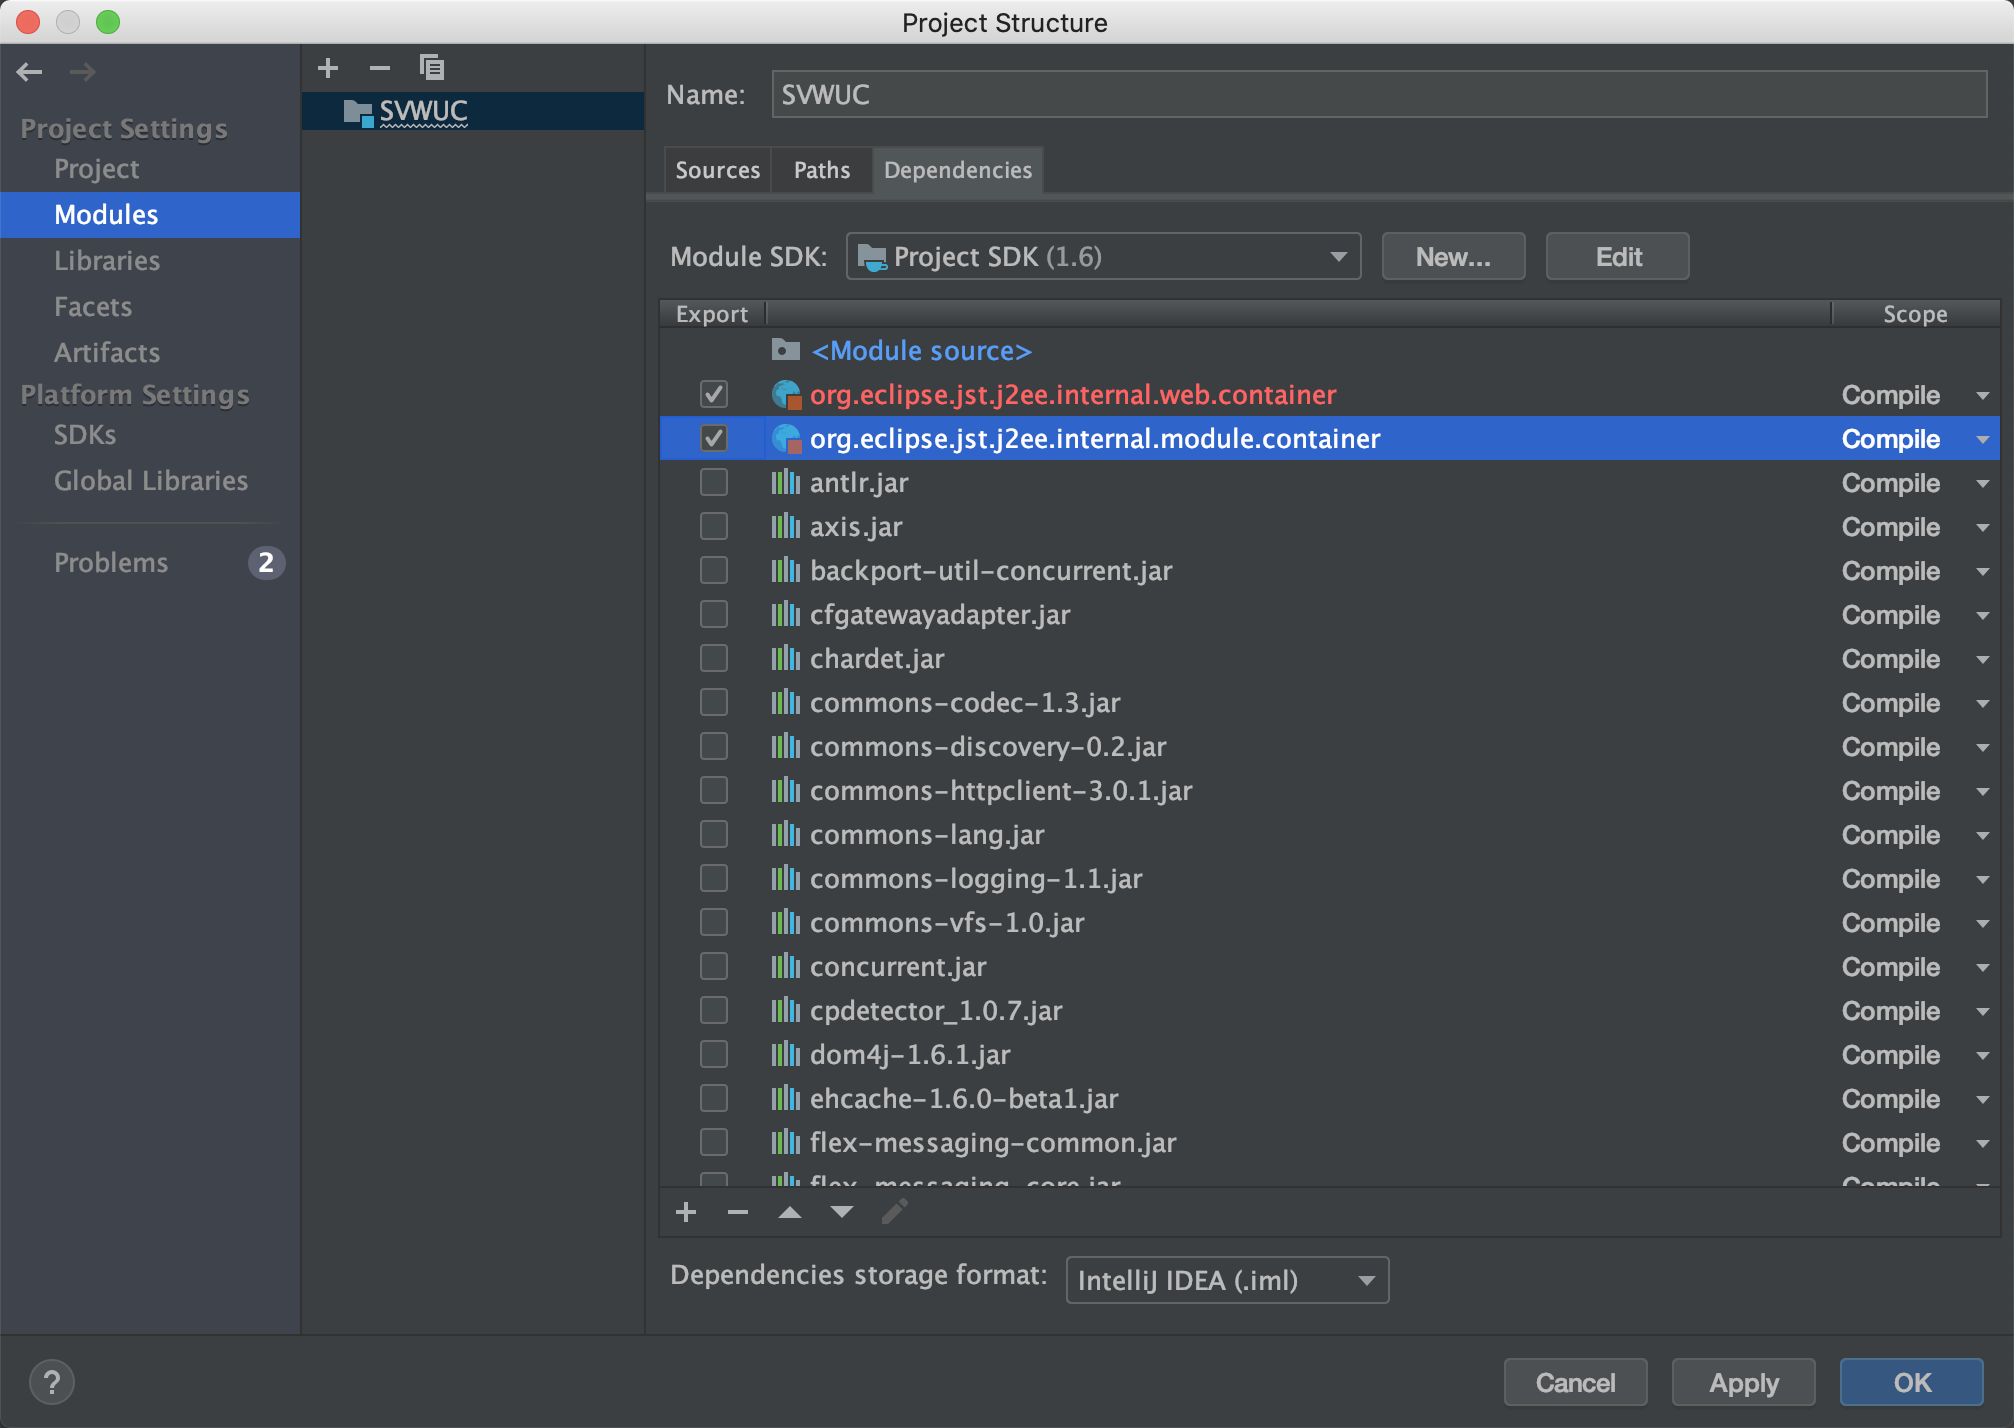Move dependency down arrow
Viewport: 2014px width, 1428px height.
[842, 1213]
